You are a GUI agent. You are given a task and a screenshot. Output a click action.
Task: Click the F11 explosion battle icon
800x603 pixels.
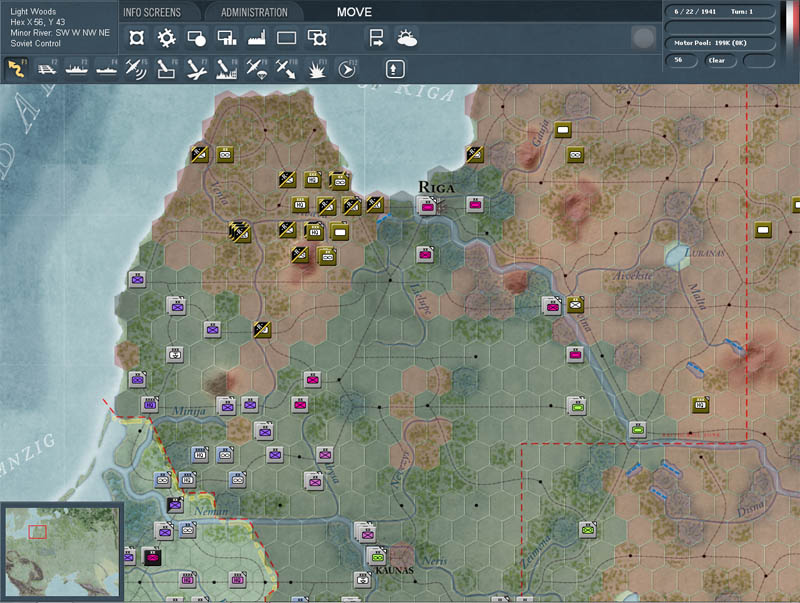(x=317, y=69)
